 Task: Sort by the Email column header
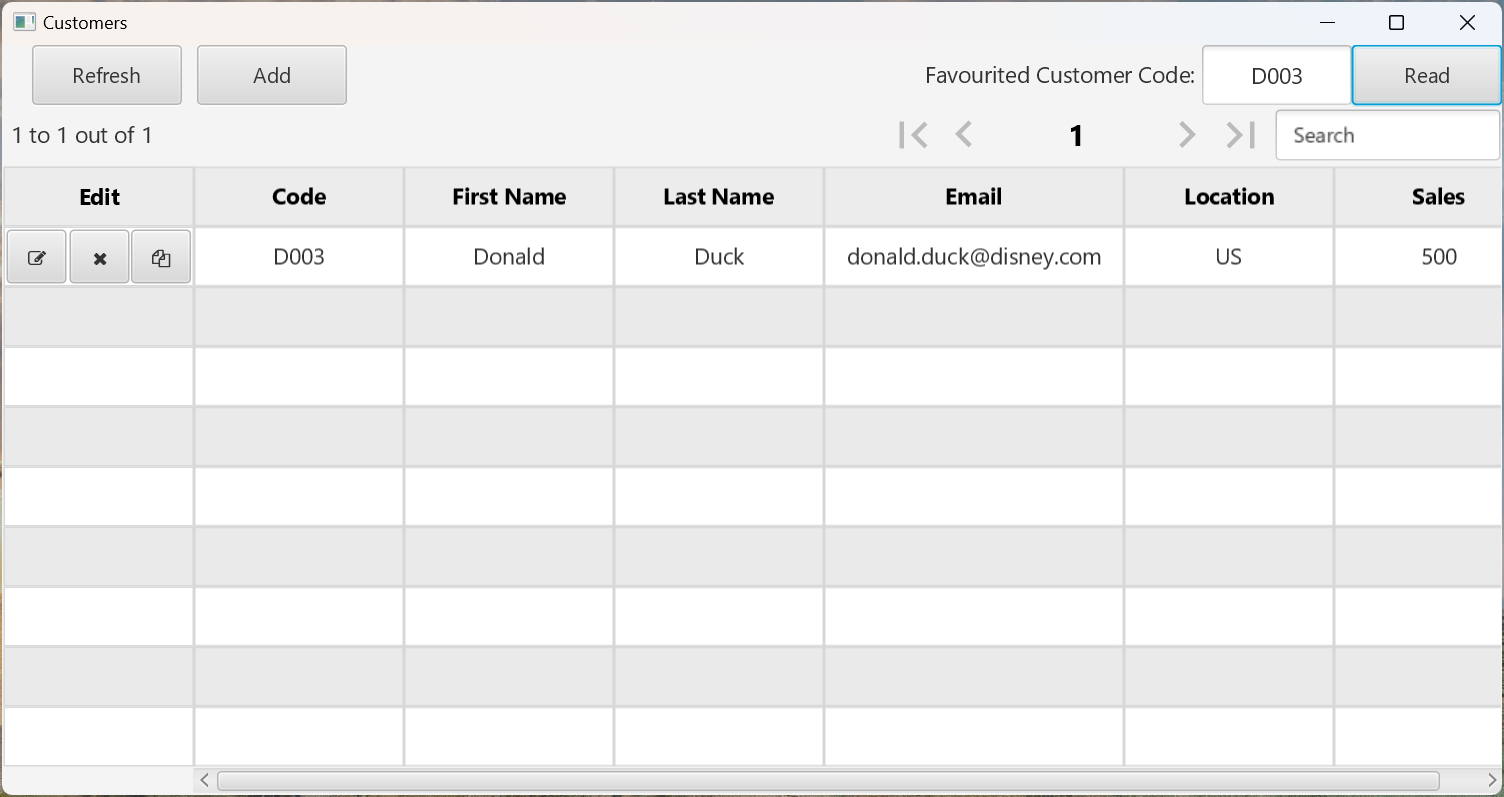coord(973,197)
